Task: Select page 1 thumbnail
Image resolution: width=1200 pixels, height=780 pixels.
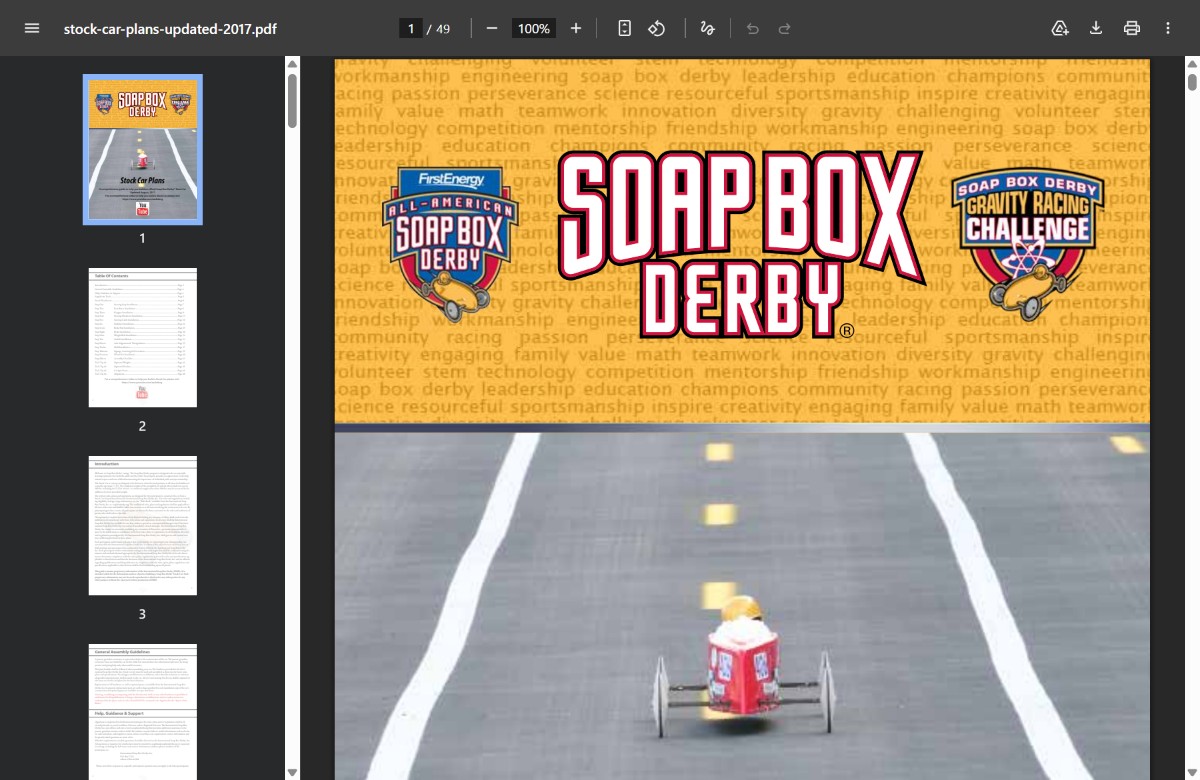Action: (143, 149)
